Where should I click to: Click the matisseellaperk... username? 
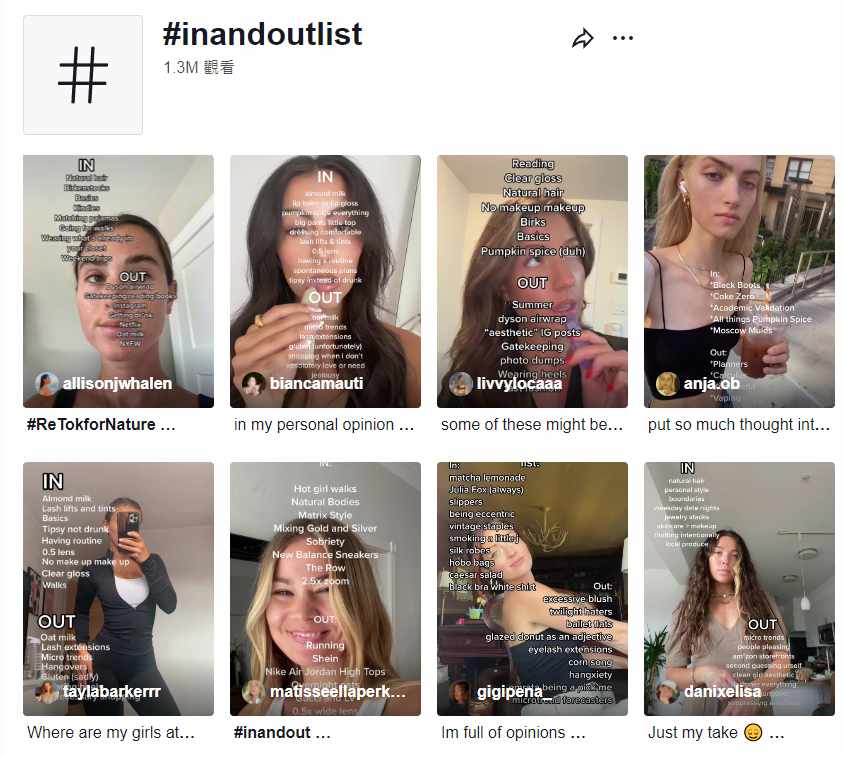pyautogui.click(x=337, y=691)
